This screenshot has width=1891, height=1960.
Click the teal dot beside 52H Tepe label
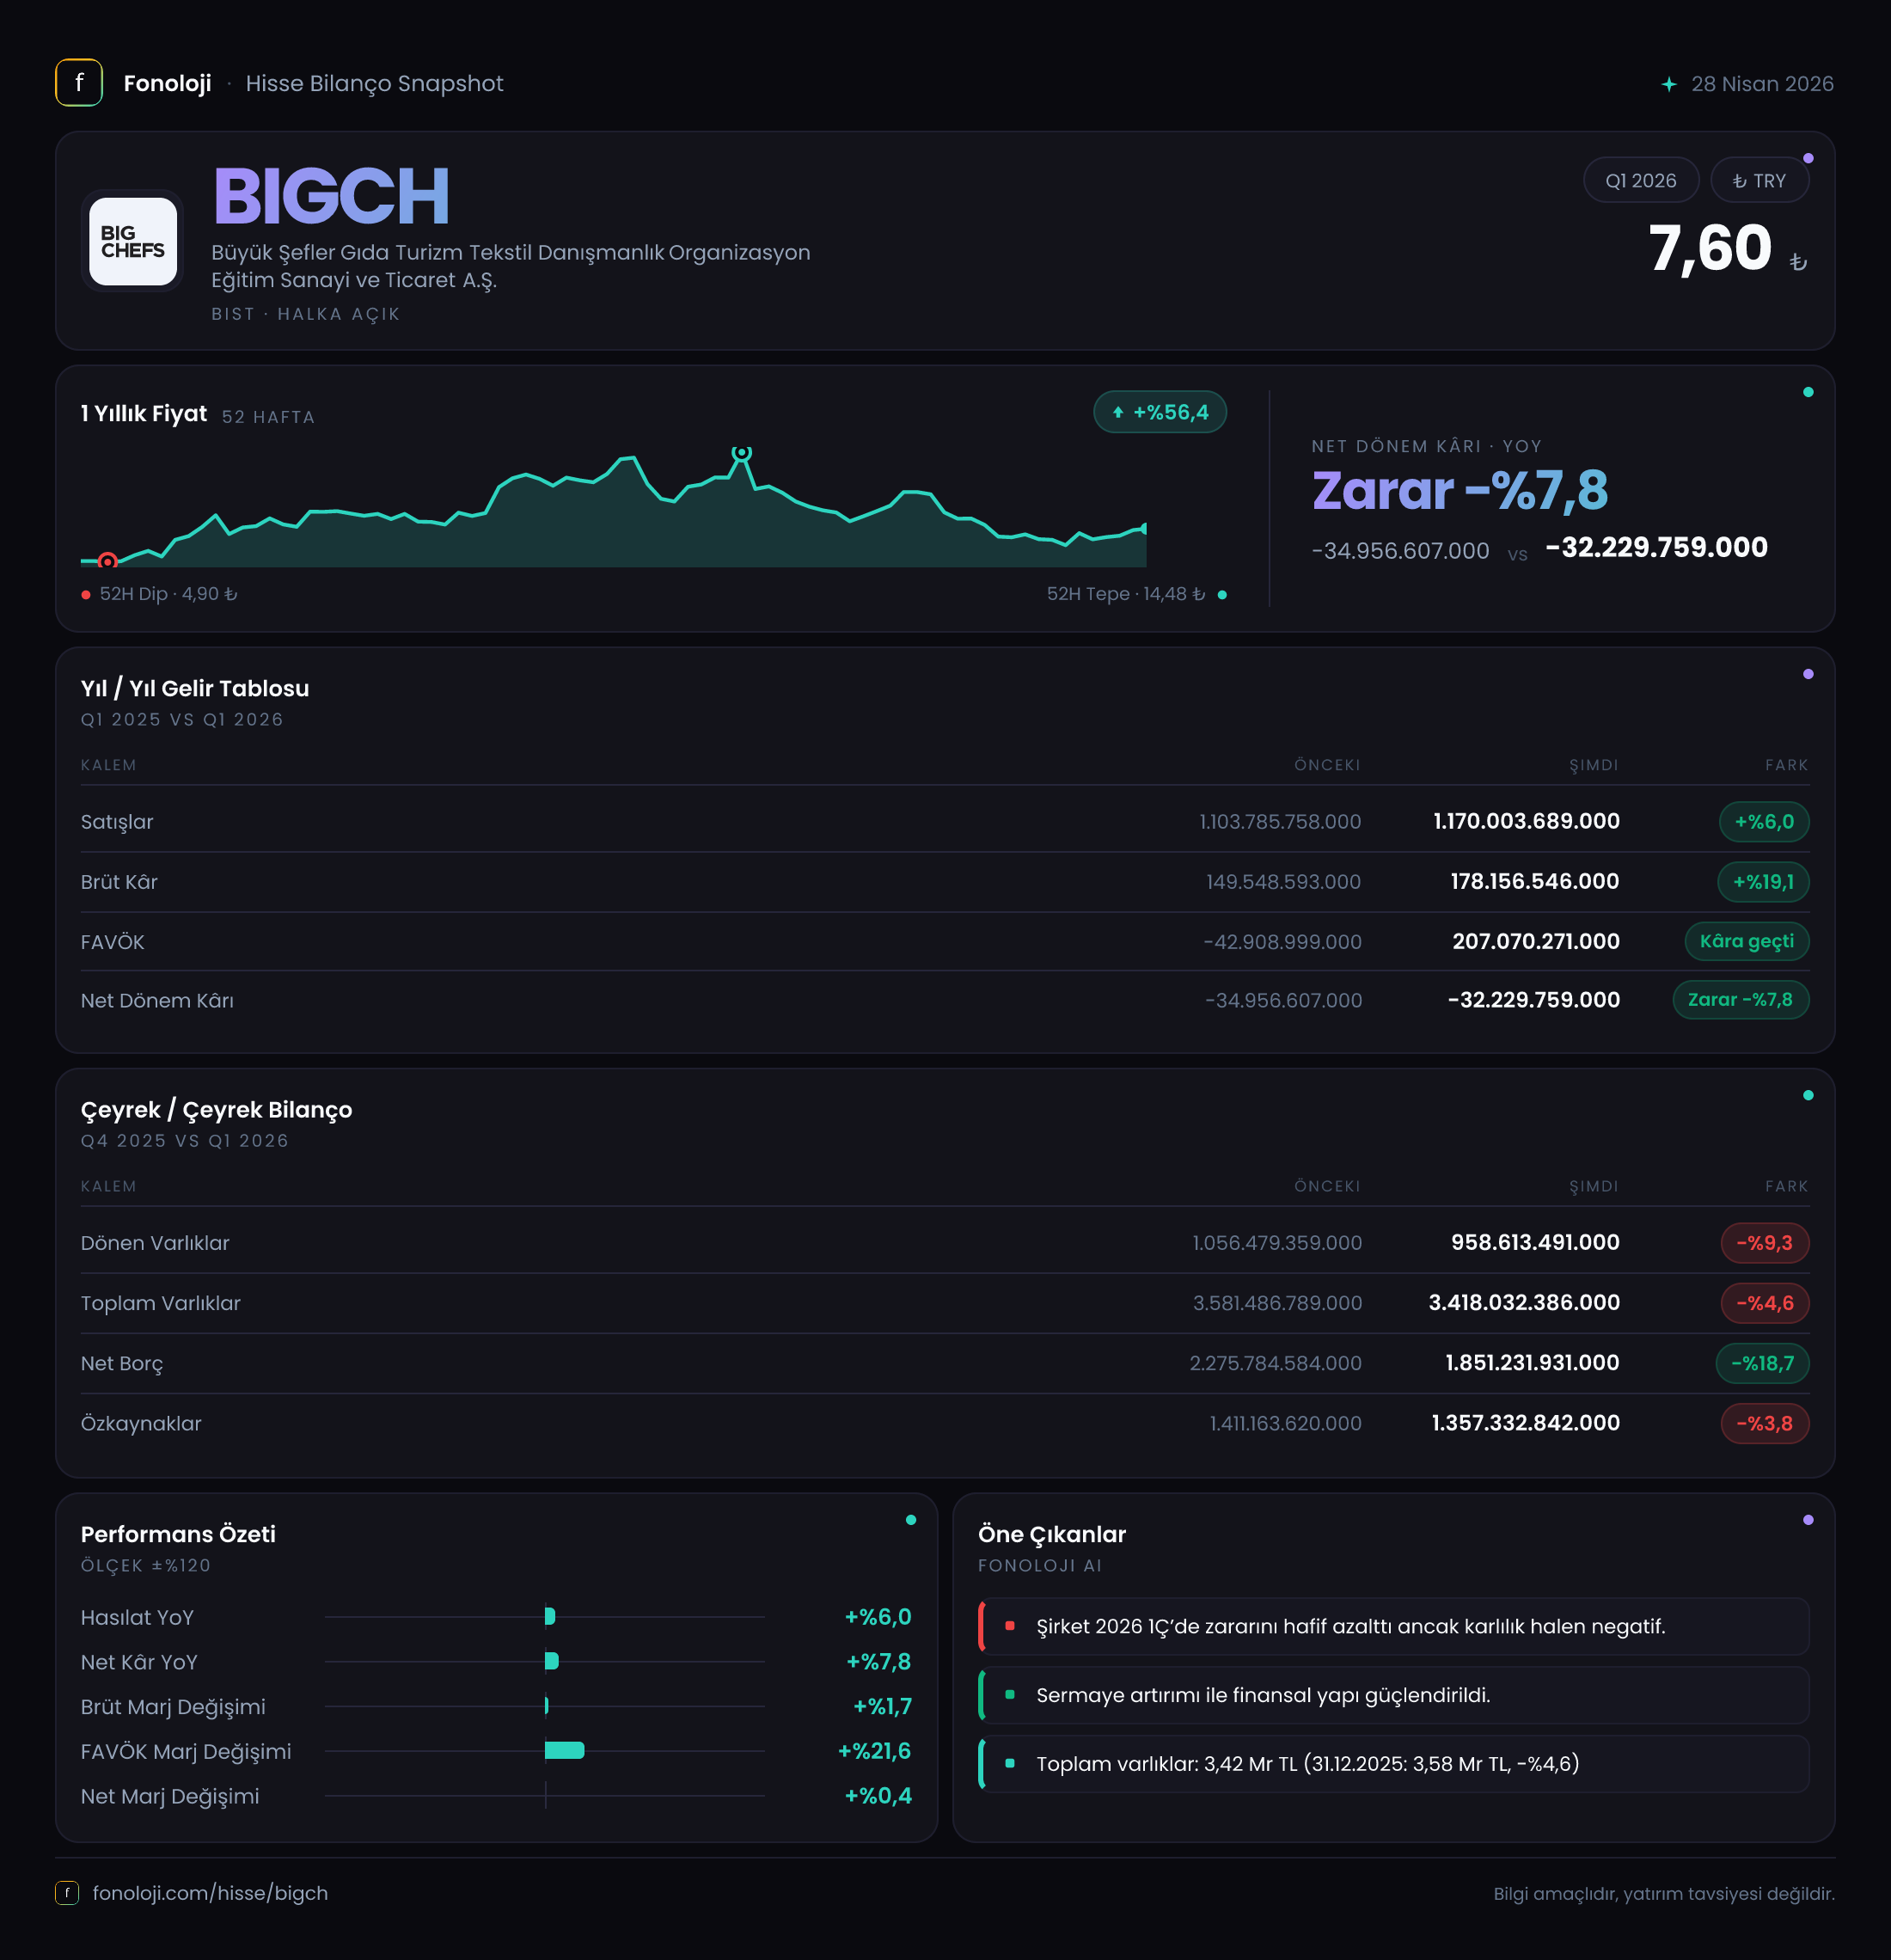(x=1222, y=595)
